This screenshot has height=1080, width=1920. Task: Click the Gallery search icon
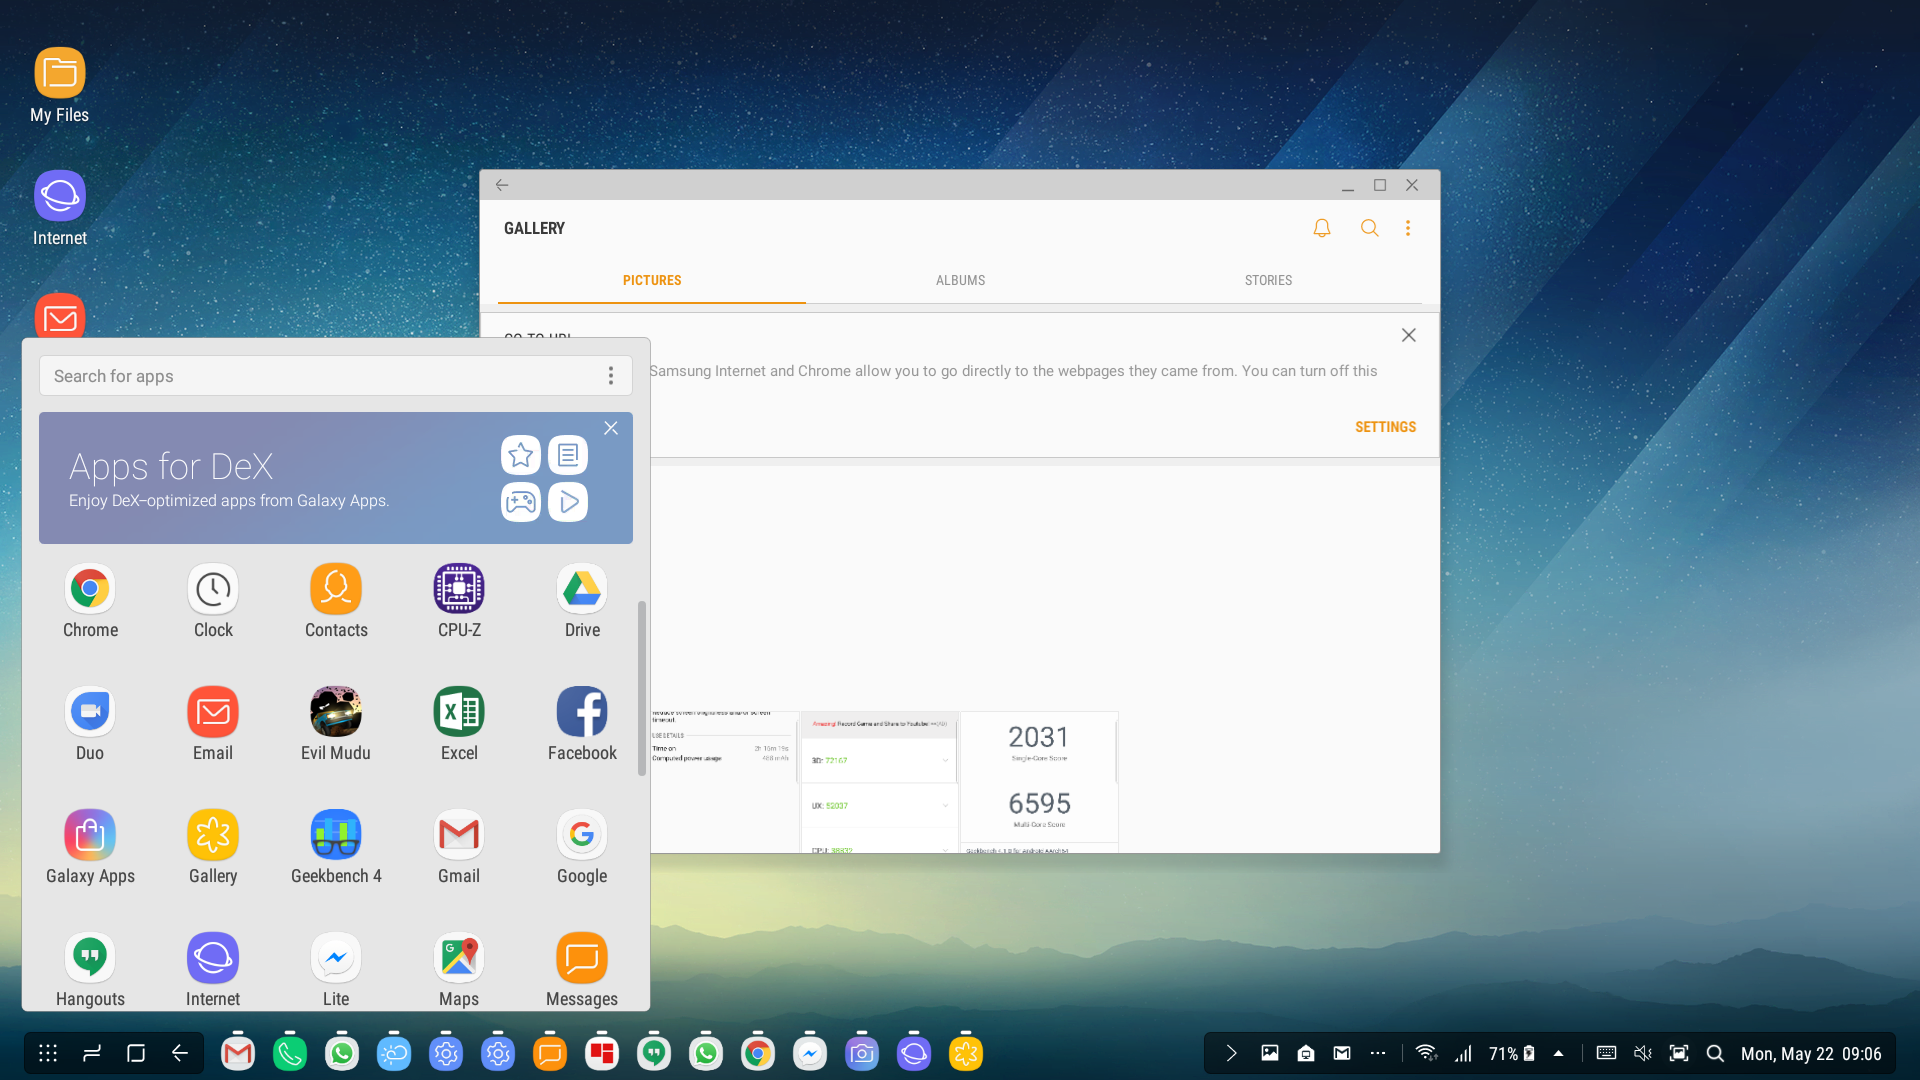(x=1370, y=228)
